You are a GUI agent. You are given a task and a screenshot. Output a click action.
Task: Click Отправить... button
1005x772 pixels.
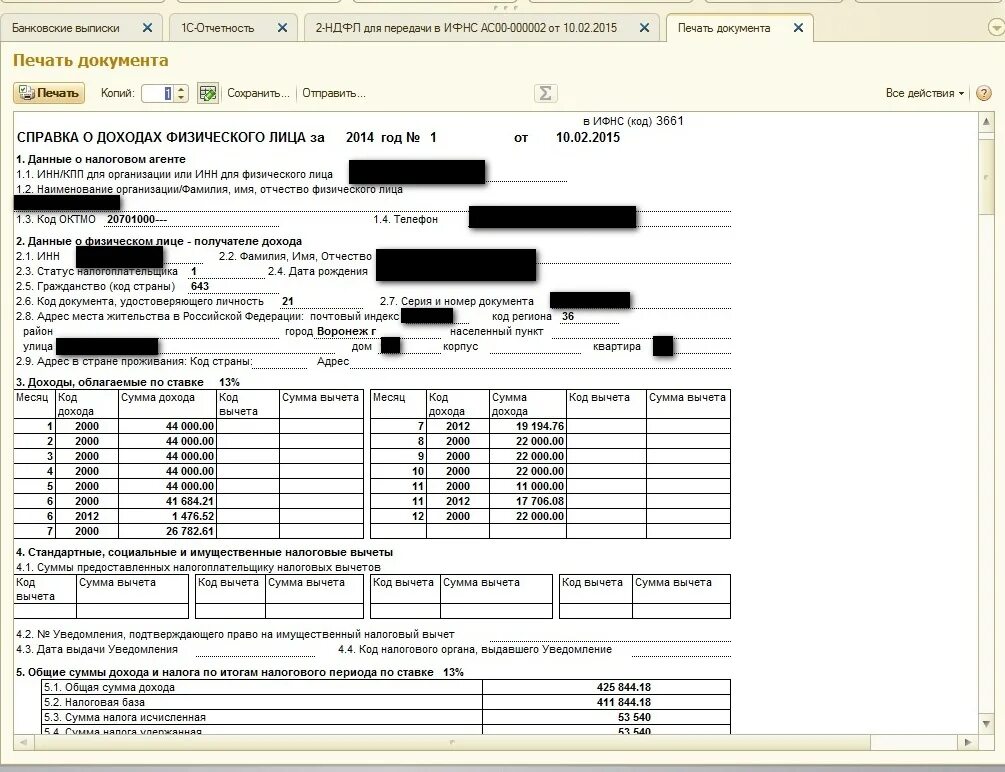[334, 93]
